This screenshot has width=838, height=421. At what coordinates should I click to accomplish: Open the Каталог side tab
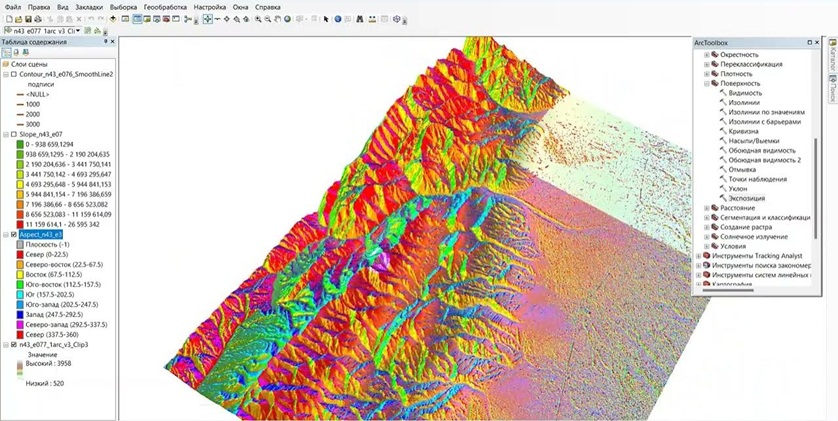[x=832, y=58]
